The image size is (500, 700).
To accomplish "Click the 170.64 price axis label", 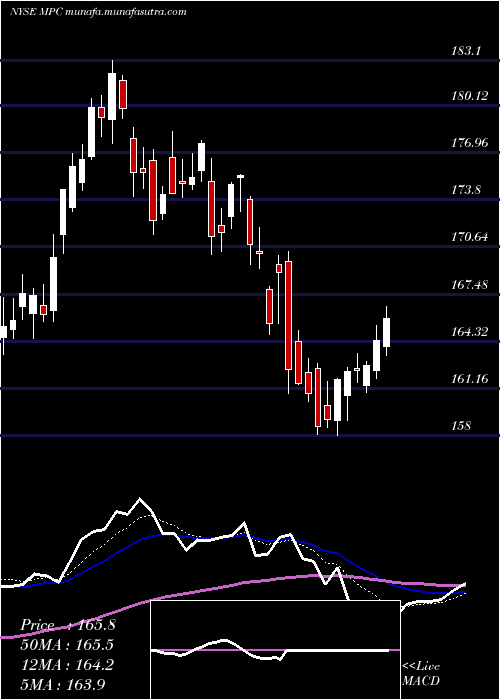I will click(470, 237).
